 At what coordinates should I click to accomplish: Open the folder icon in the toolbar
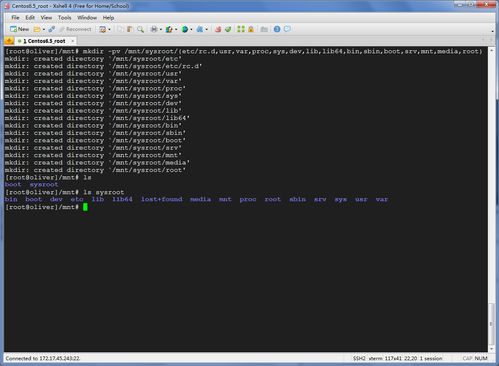[37, 29]
